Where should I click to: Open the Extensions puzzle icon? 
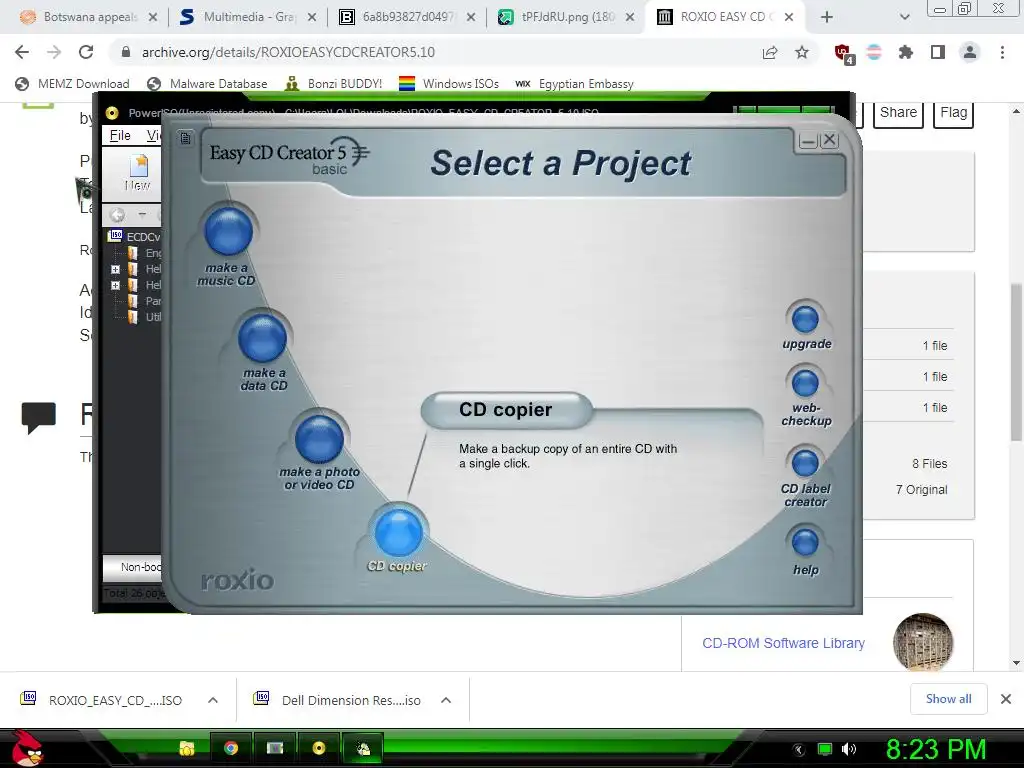point(906,52)
